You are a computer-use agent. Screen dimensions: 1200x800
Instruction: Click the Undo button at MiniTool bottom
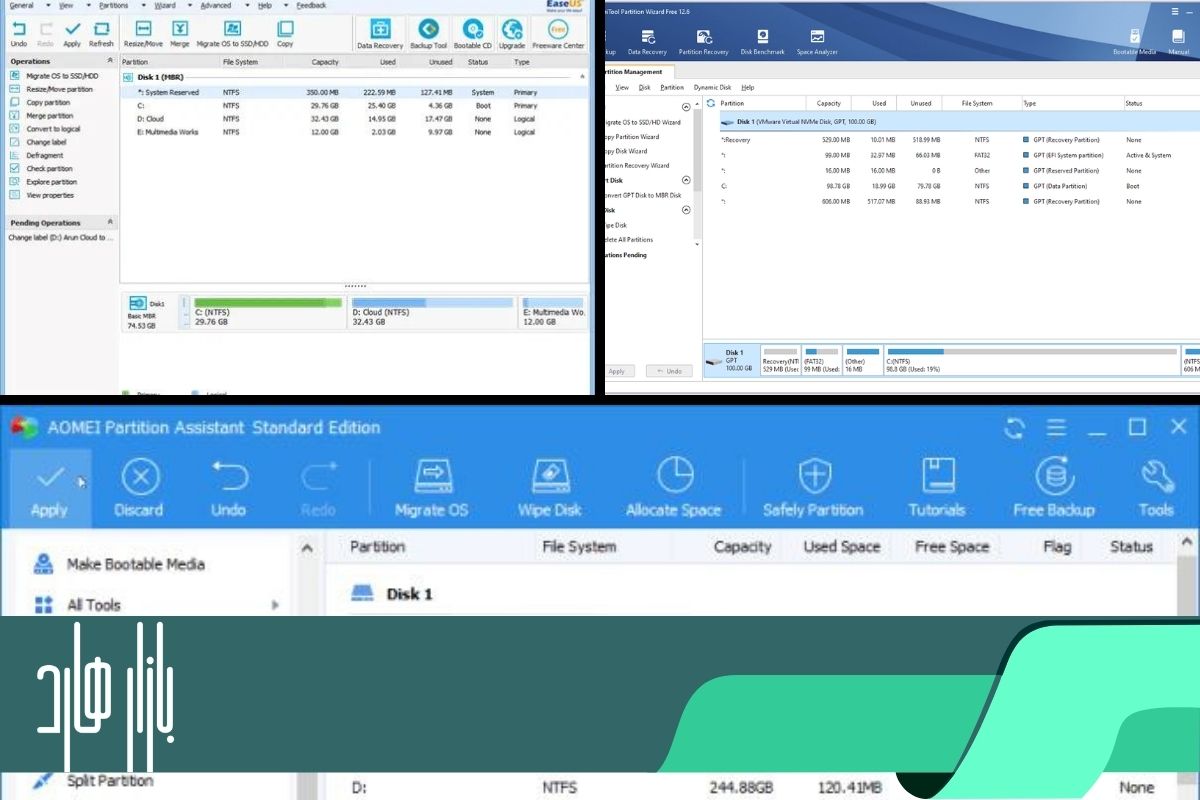click(669, 371)
